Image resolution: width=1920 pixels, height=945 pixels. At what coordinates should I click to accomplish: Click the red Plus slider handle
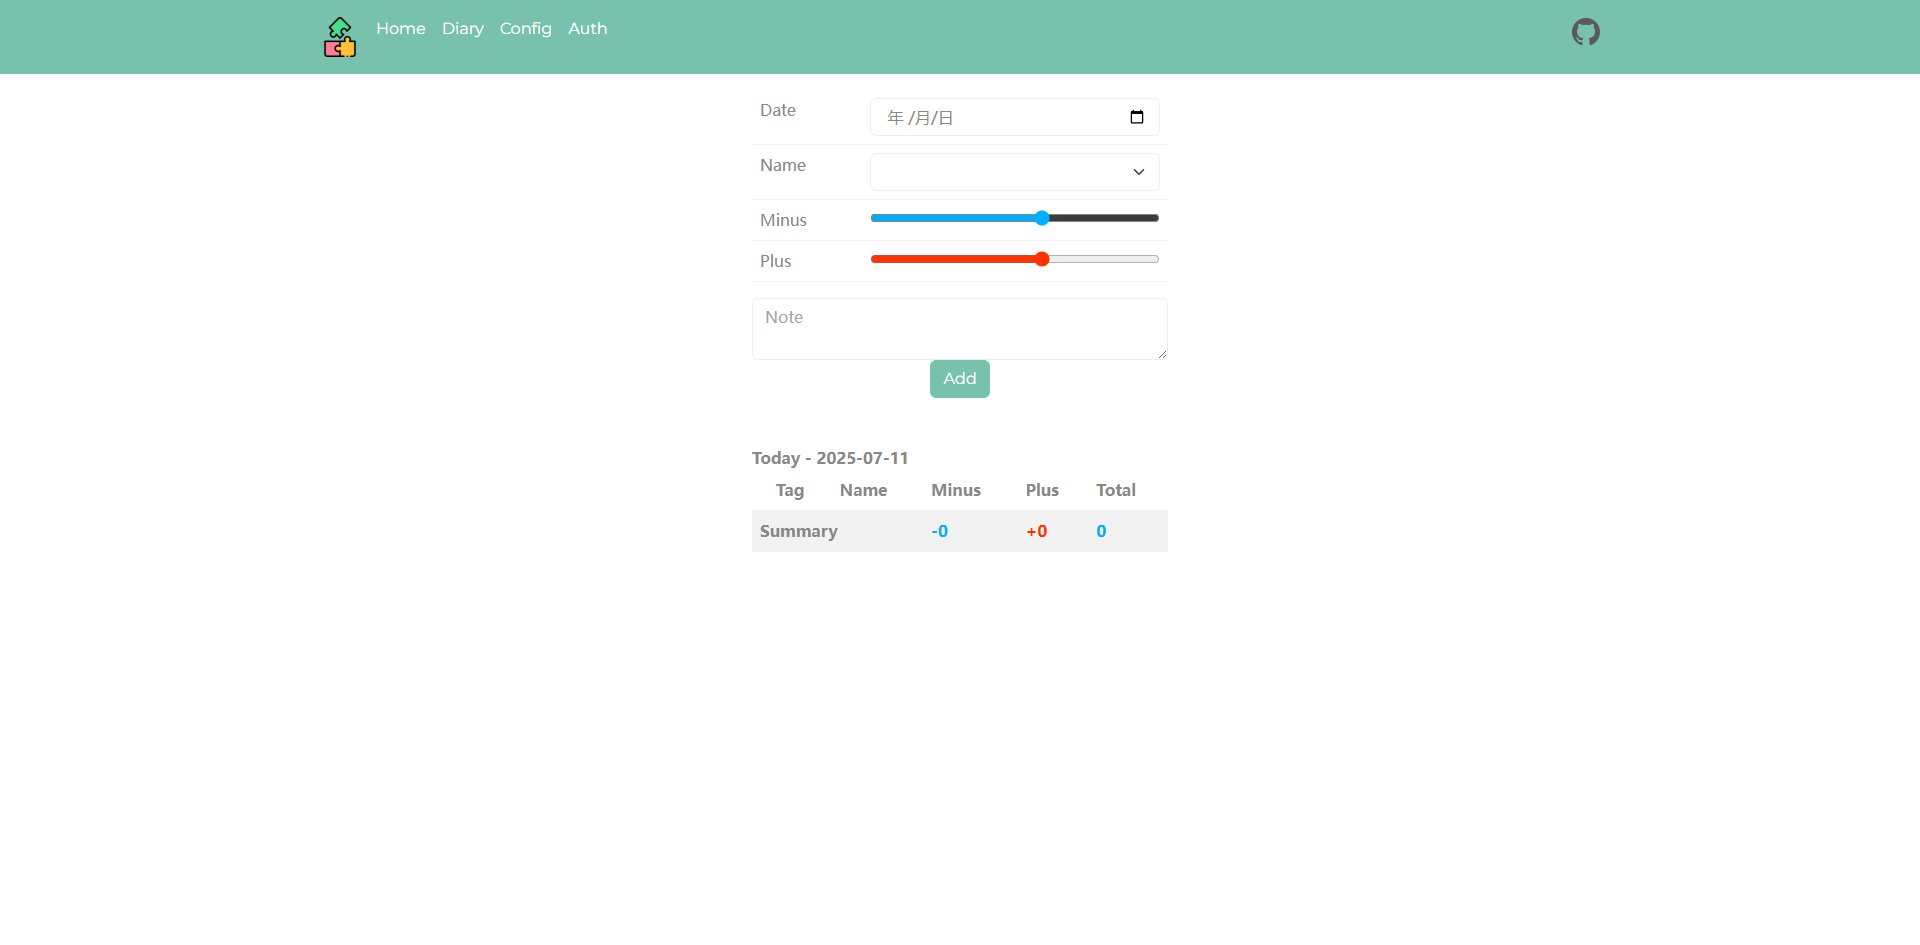[1042, 259]
